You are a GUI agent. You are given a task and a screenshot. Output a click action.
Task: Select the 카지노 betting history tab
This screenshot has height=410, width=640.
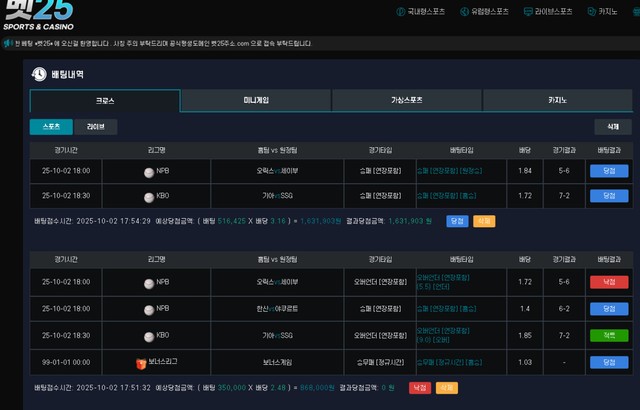(557, 101)
